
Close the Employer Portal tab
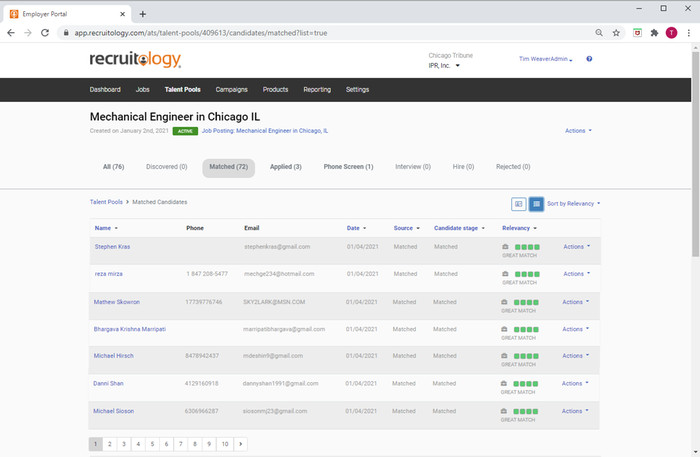tap(122, 14)
